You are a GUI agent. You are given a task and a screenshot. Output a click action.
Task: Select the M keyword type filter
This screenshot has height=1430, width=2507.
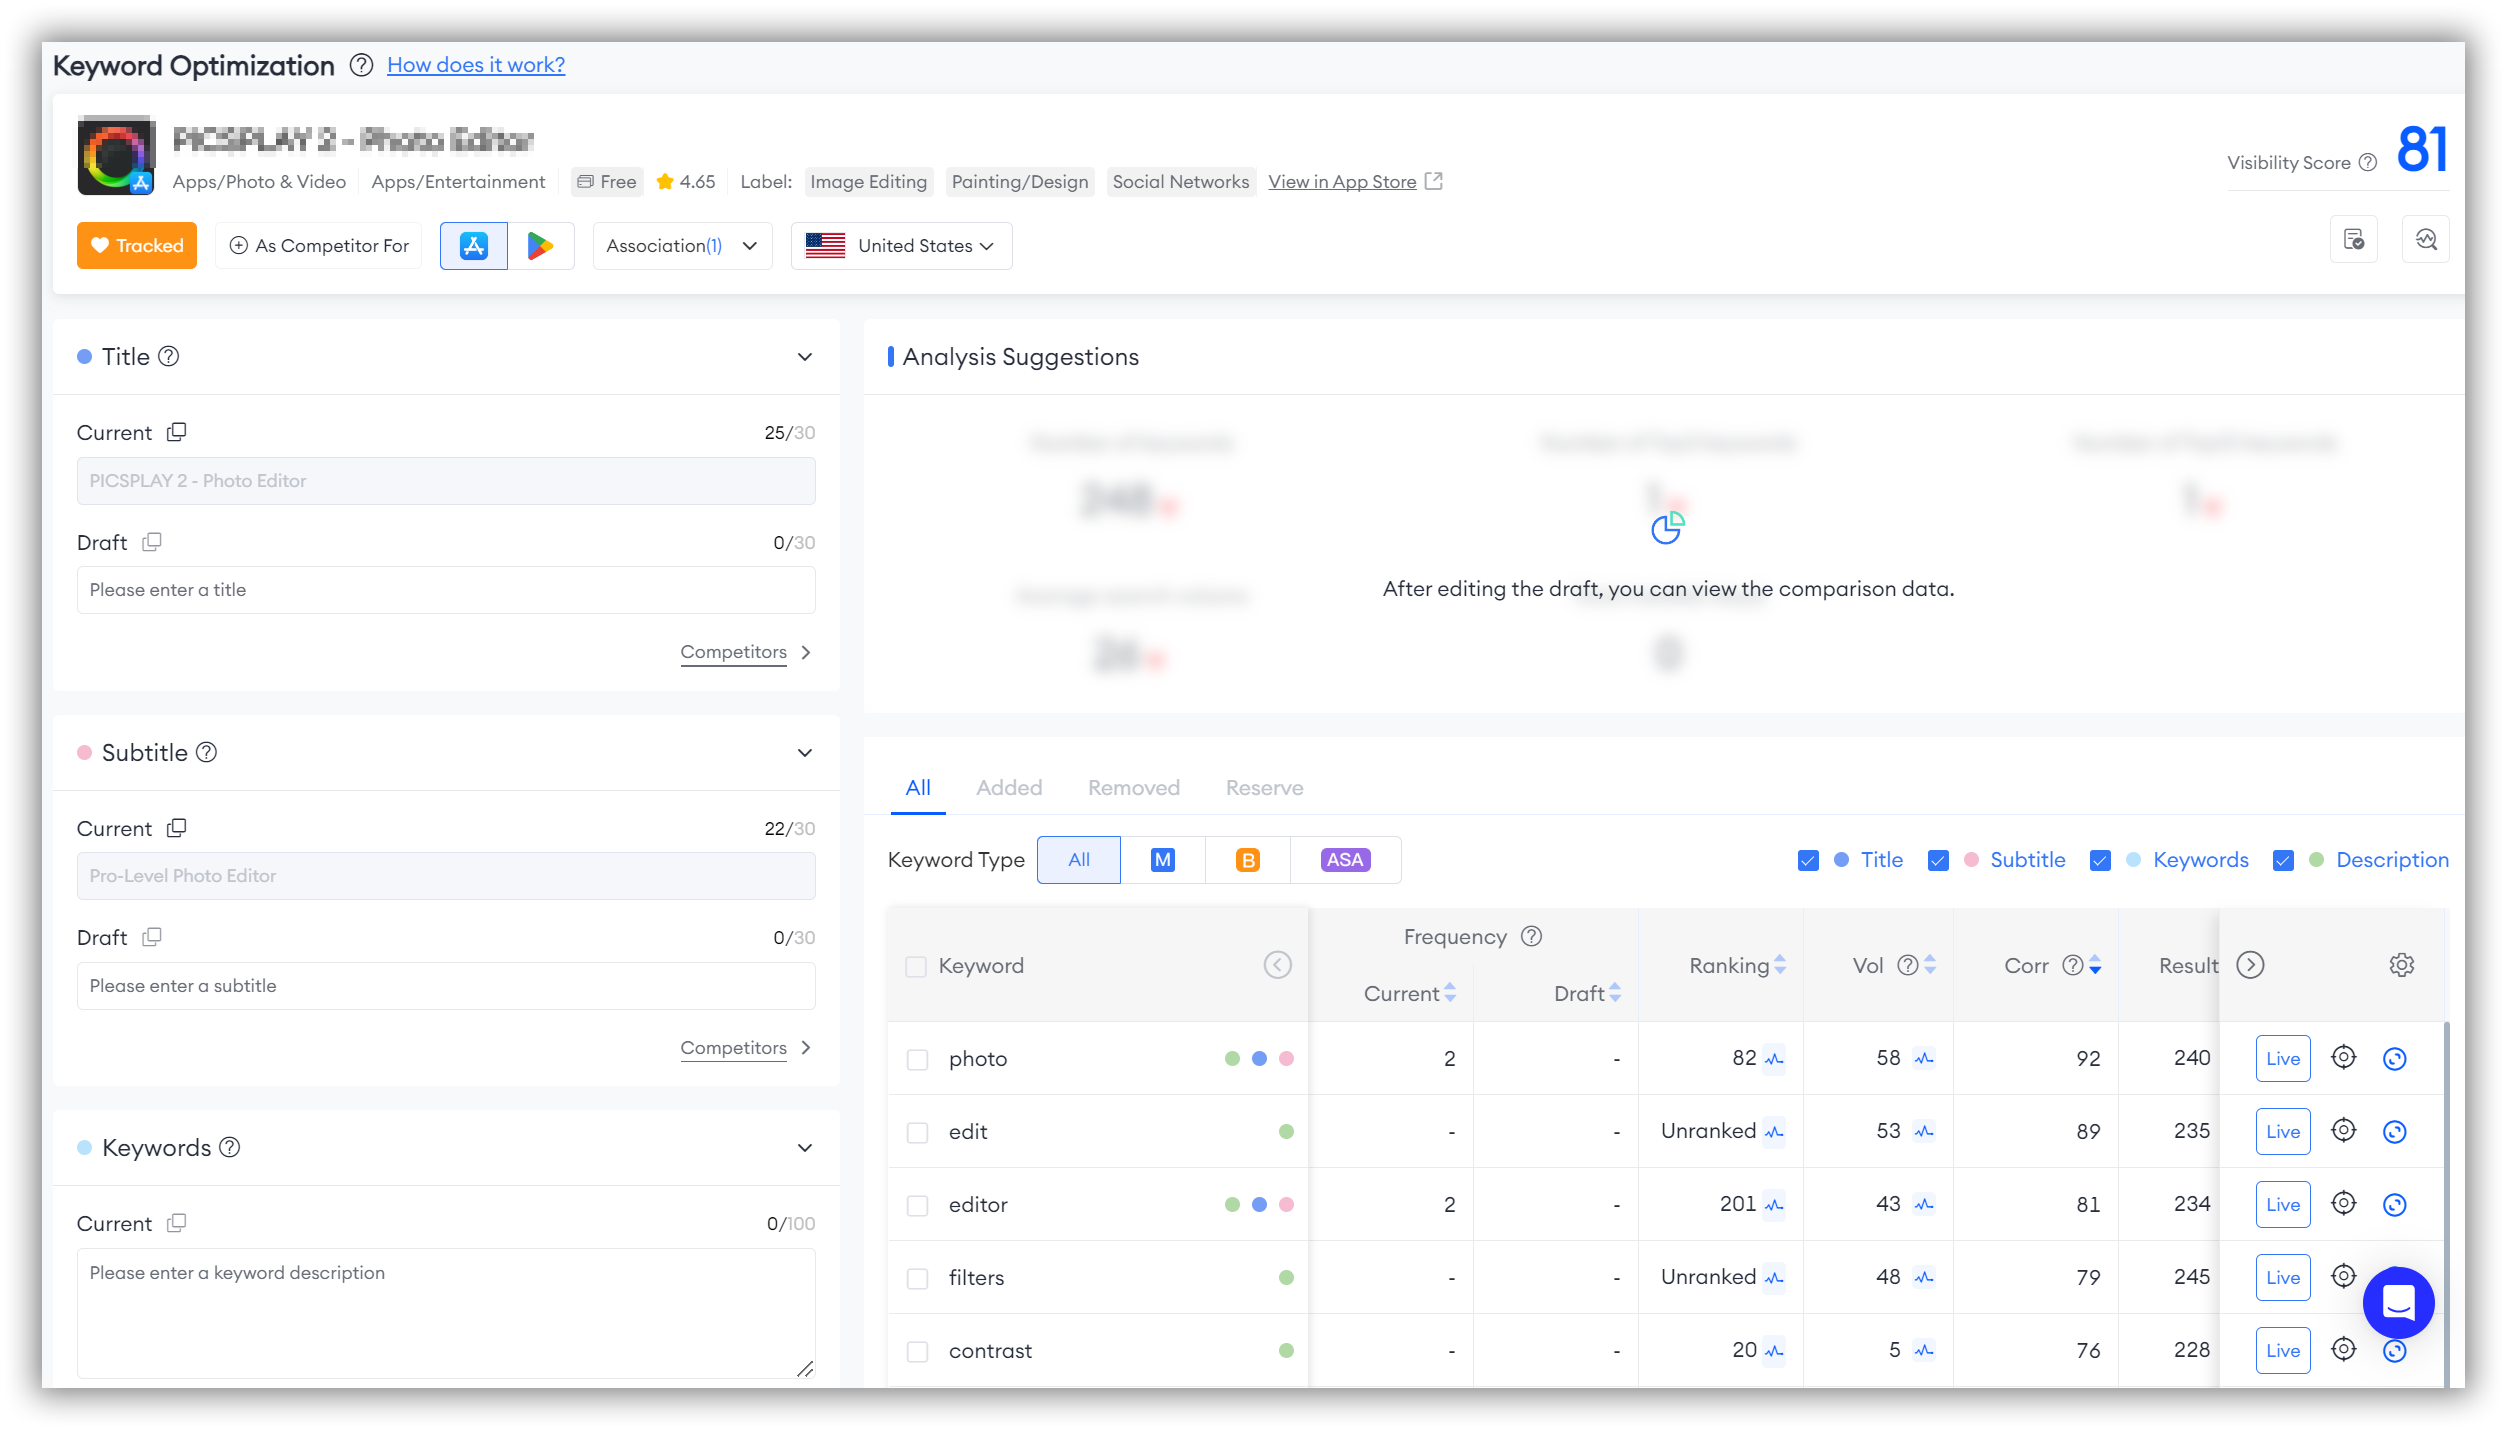[x=1163, y=860]
